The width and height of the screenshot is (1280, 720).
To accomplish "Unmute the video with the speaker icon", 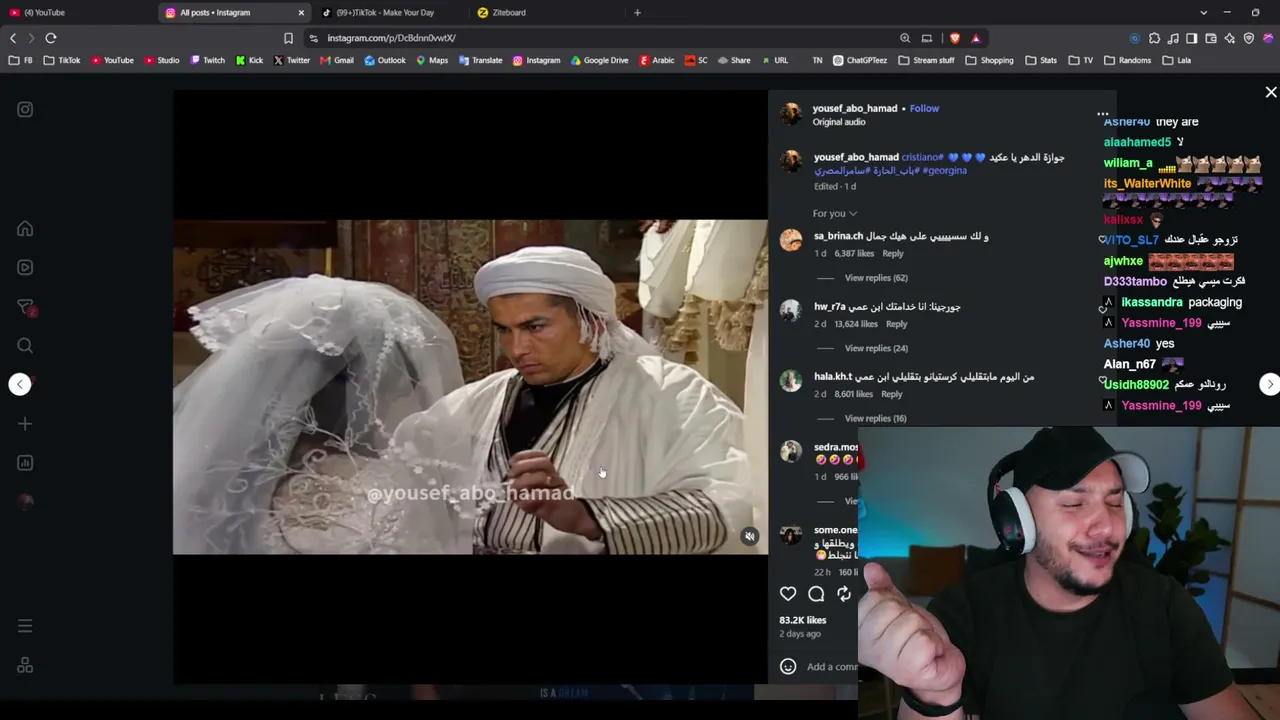I will pos(750,537).
